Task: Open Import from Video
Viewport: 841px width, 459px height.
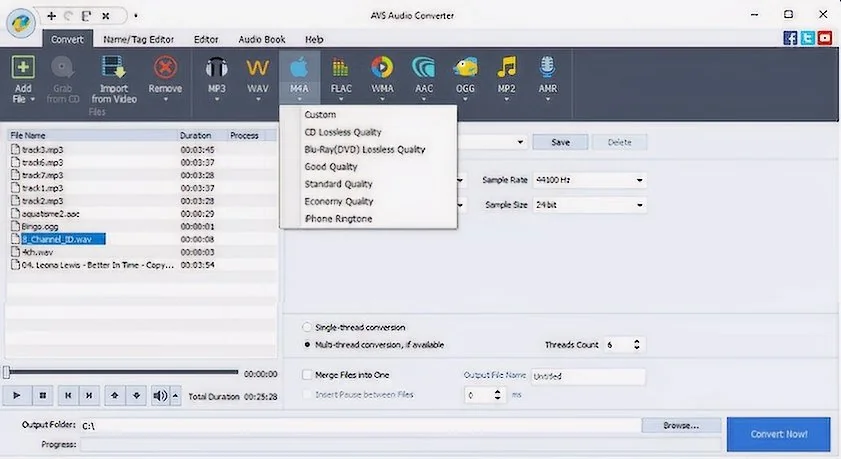Action: (x=114, y=80)
